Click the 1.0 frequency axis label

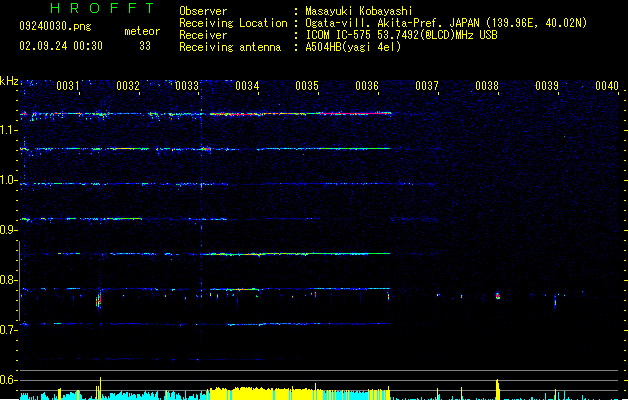[8, 180]
